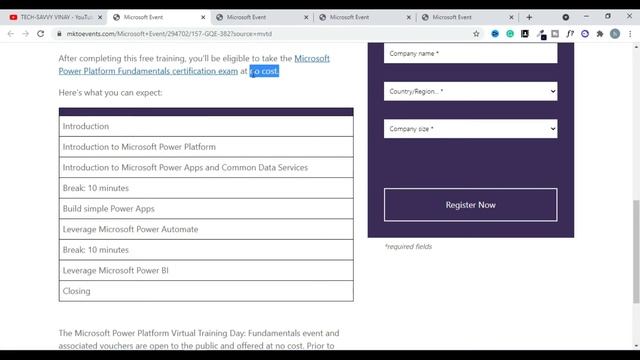
Task: Go back to the previous page
Action: point(11,34)
